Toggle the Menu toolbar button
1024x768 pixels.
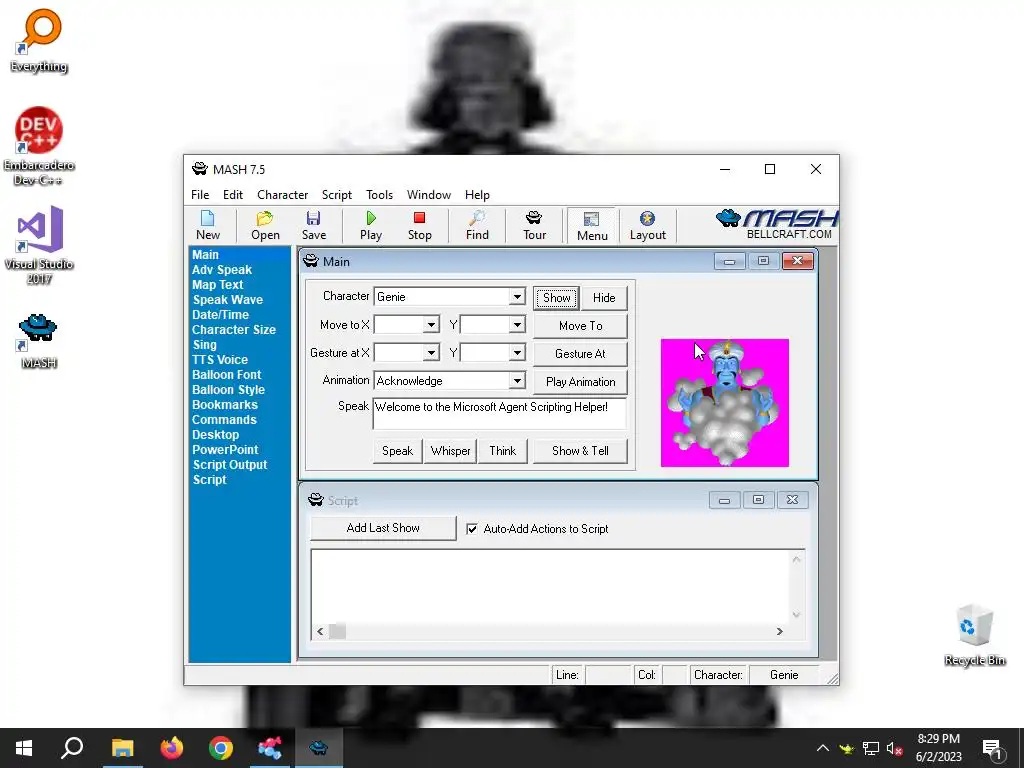point(592,226)
